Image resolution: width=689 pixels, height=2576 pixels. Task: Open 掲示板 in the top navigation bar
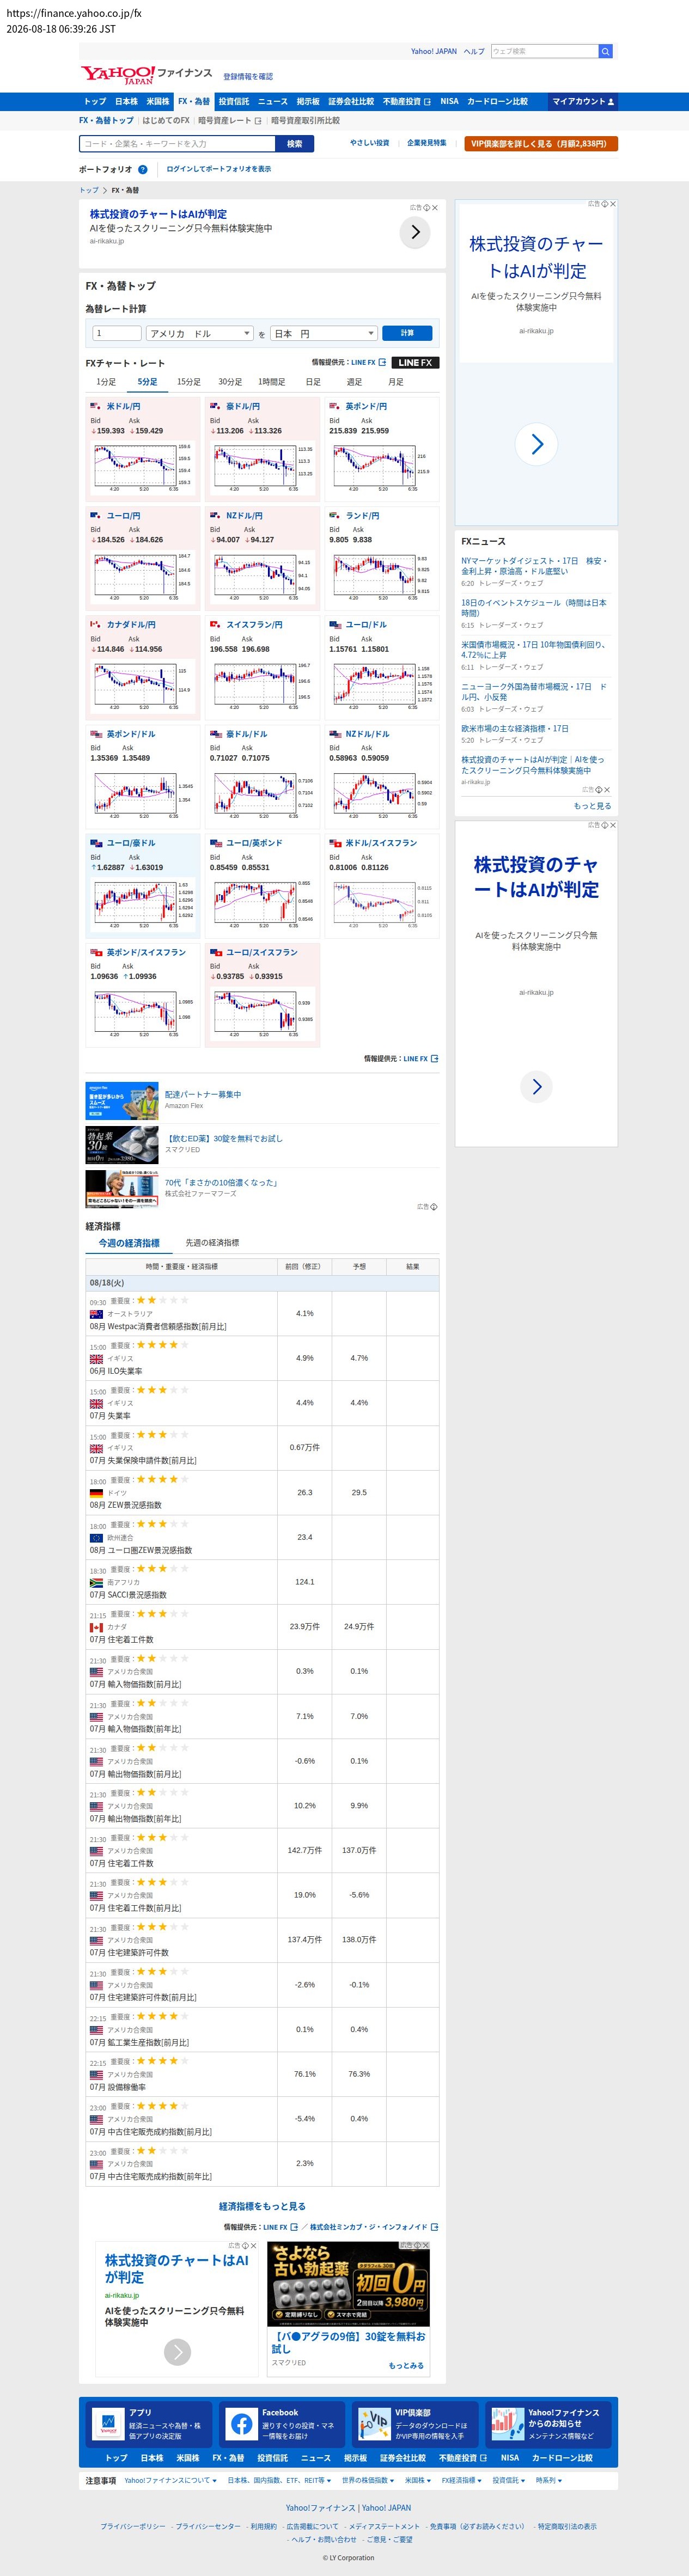coord(308,101)
